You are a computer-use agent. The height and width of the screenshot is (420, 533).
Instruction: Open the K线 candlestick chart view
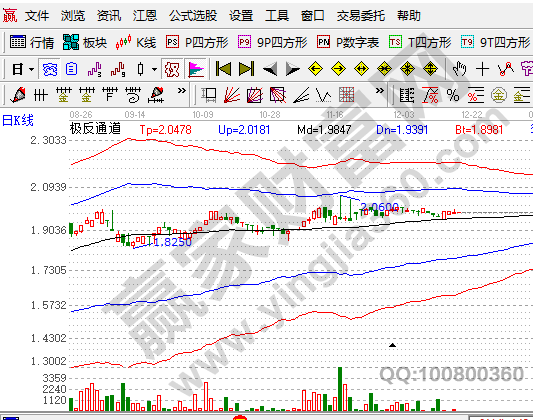click(x=136, y=42)
